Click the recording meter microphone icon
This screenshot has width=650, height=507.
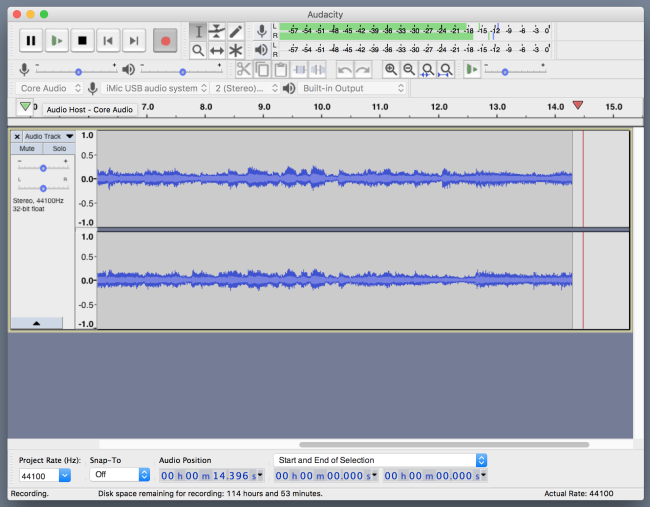[262, 31]
